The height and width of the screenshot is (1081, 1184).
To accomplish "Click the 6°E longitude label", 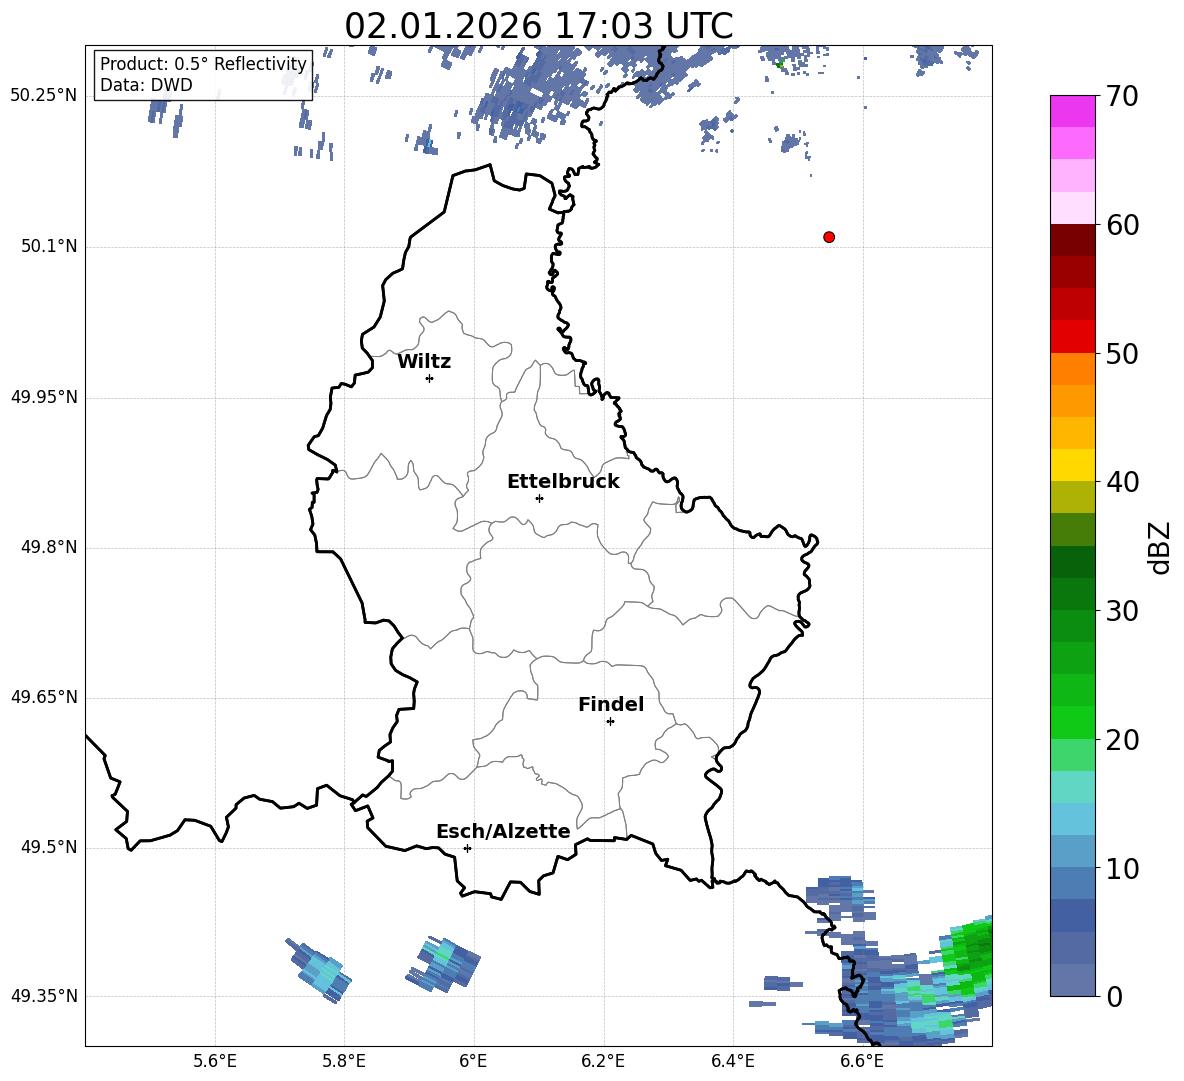I will tap(473, 1061).
